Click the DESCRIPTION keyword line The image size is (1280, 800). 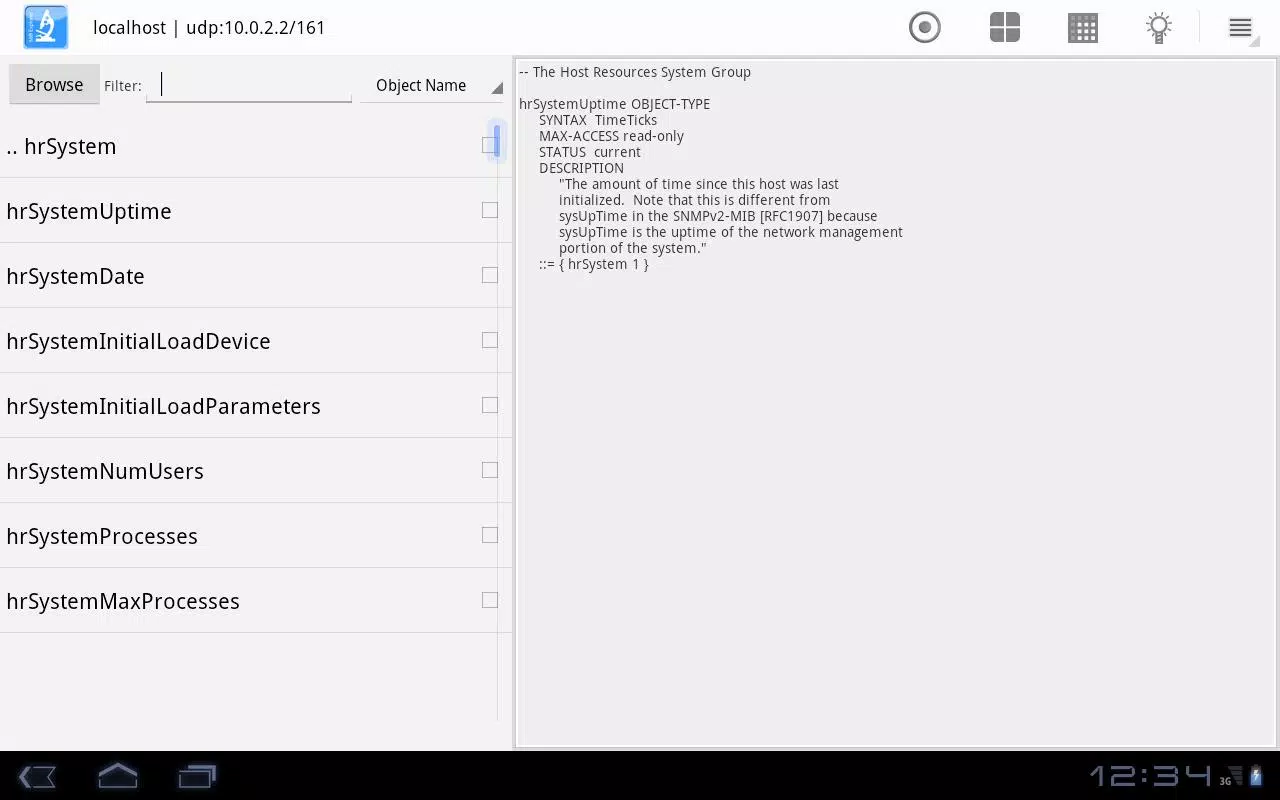tap(581, 168)
